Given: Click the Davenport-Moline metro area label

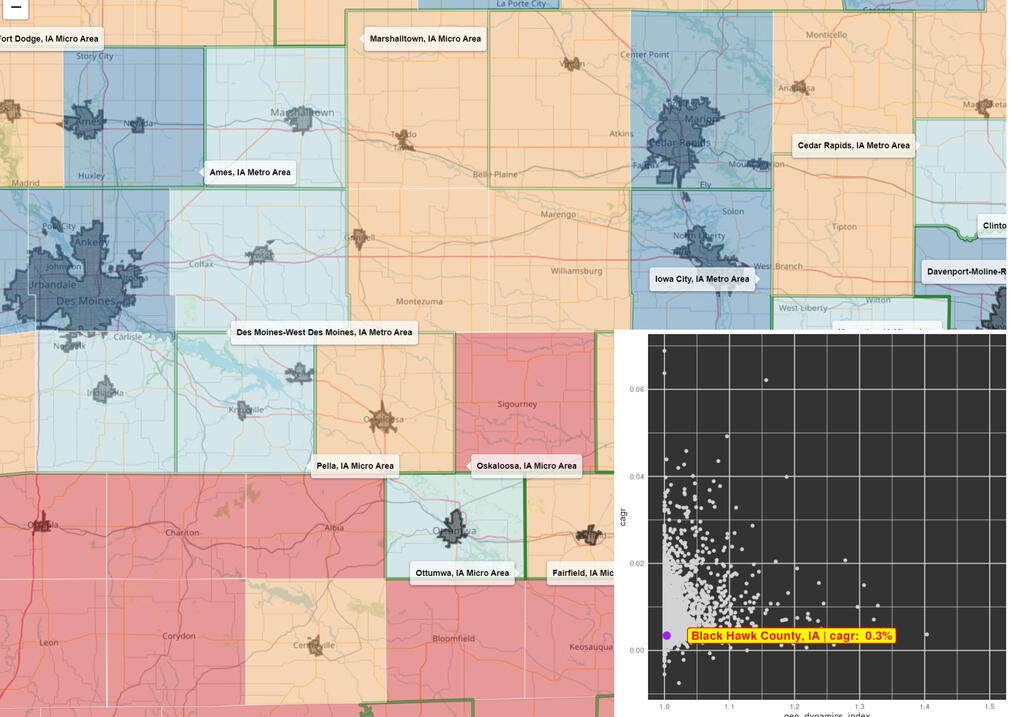Looking at the screenshot, I should click(x=966, y=272).
